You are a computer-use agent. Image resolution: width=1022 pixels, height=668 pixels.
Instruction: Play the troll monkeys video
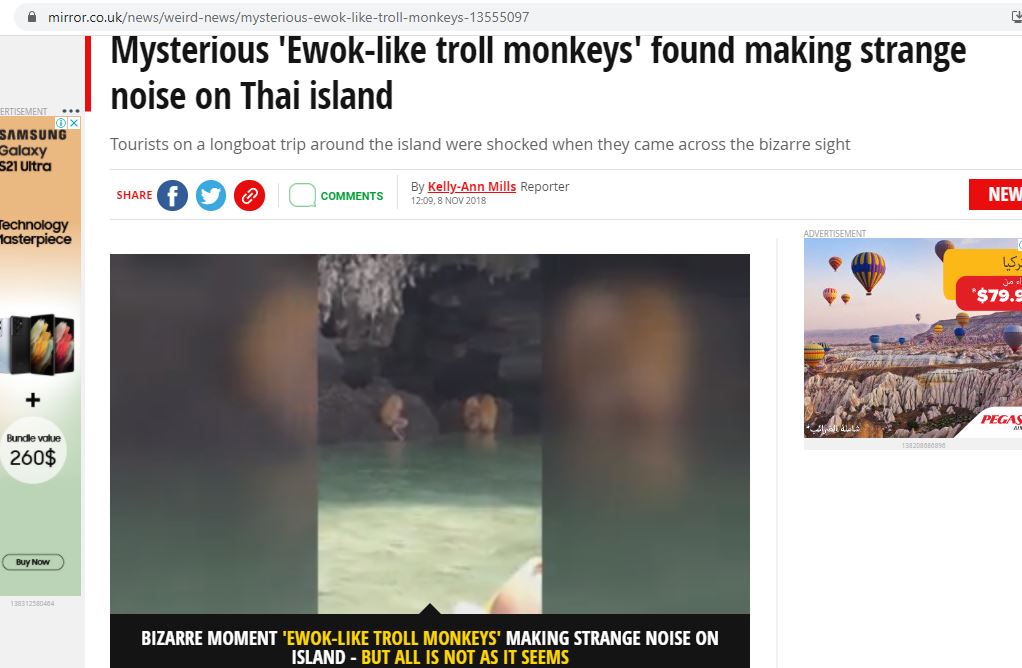pyautogui.click(x=430, y=433)
